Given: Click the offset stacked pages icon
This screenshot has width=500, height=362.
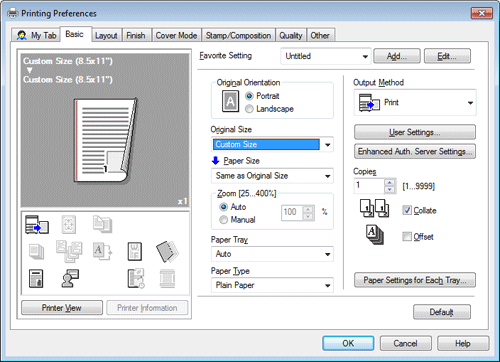Looking at the screenshot, I should point(375,235).
